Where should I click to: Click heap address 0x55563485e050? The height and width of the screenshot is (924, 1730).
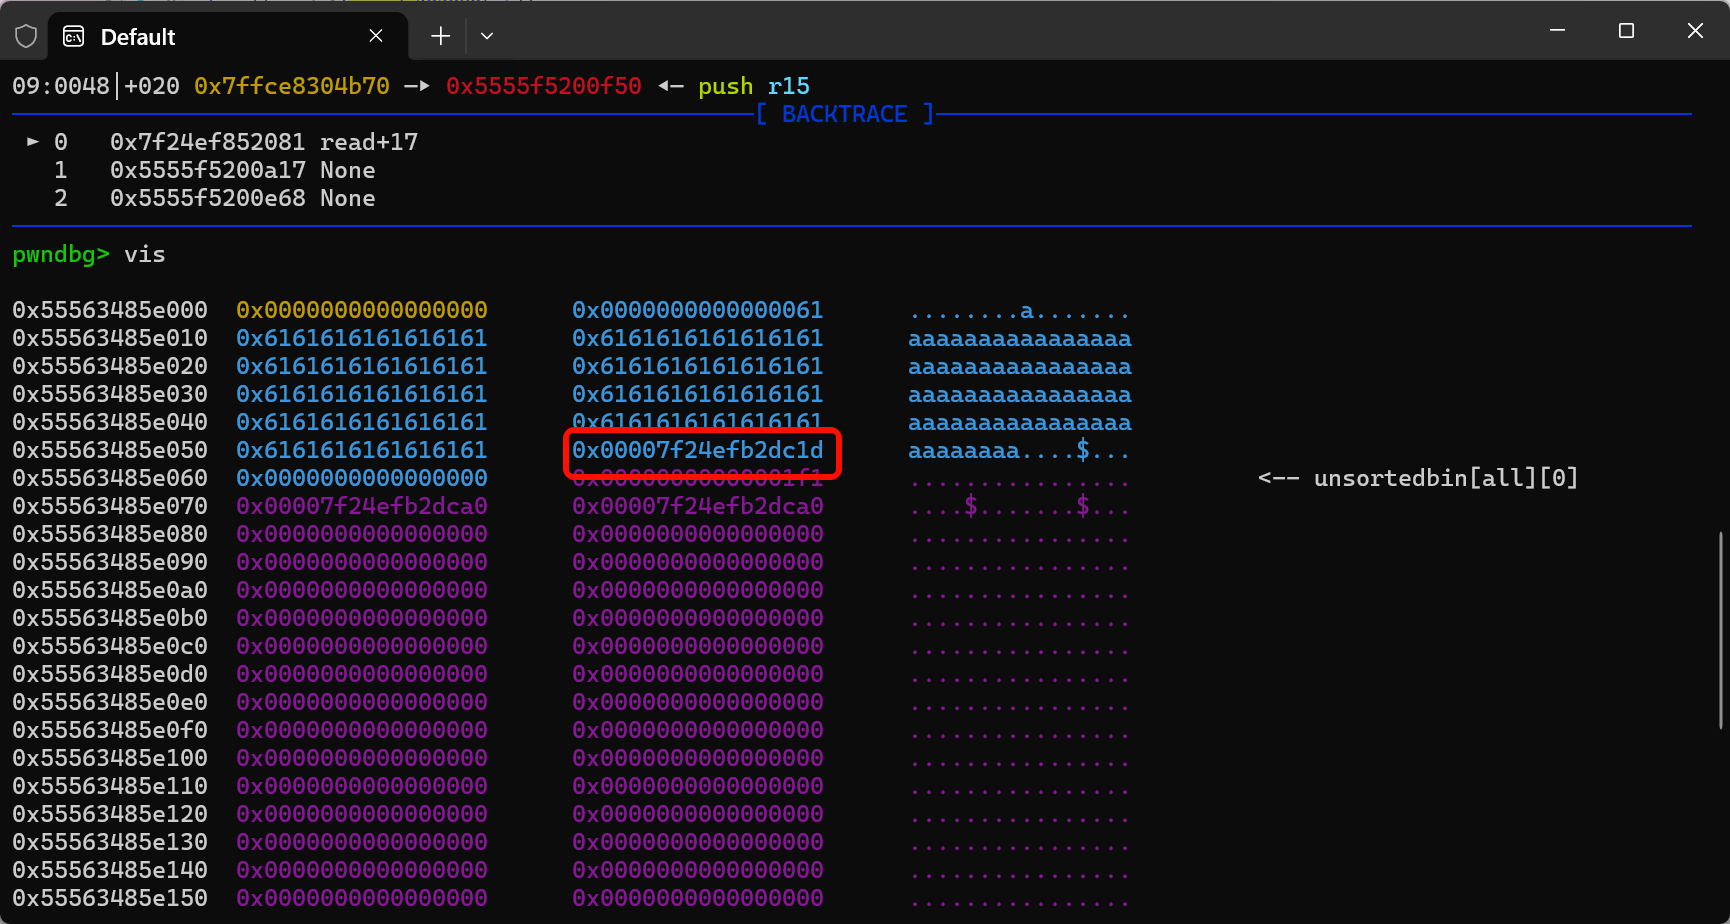(x=110, y=450)
